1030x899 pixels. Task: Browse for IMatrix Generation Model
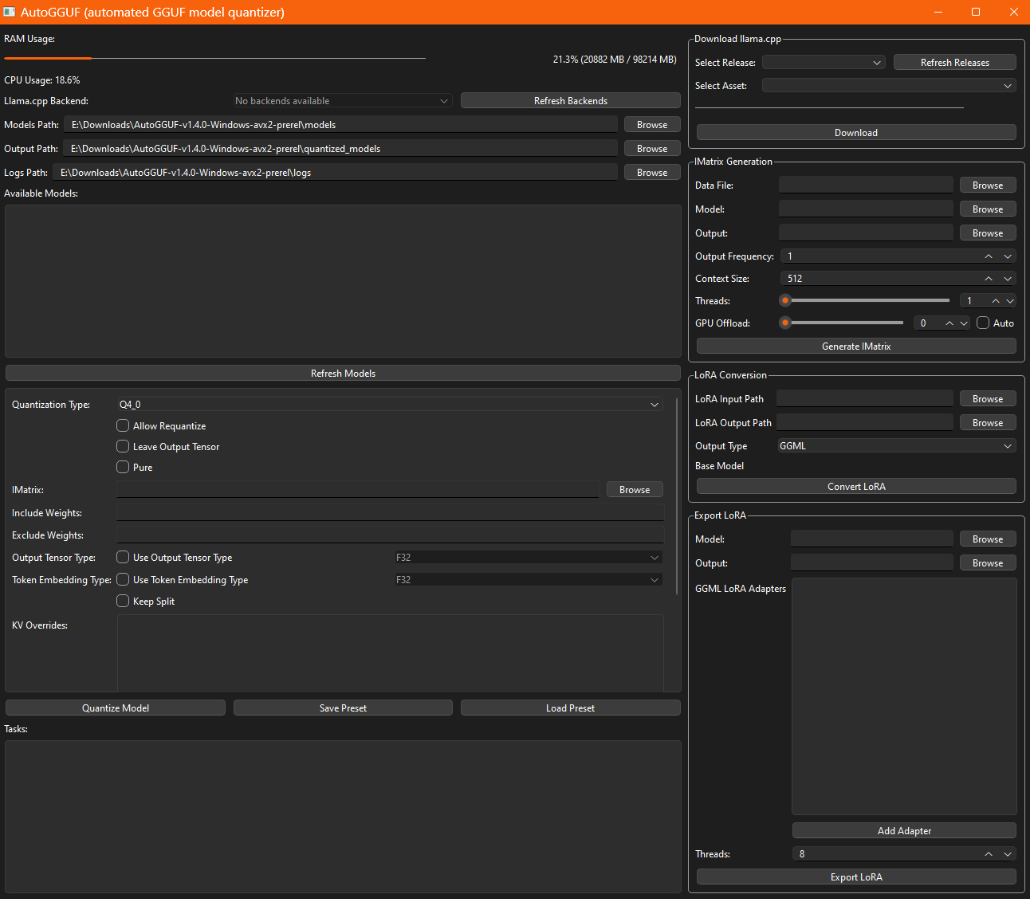(987, 209)
